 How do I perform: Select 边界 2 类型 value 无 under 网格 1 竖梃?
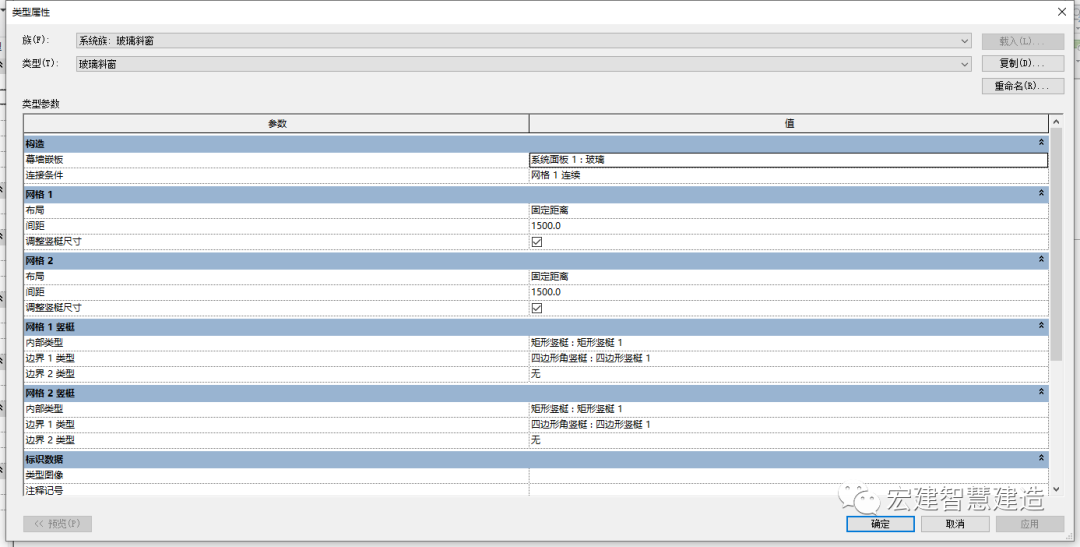click(x=789, y=374)
